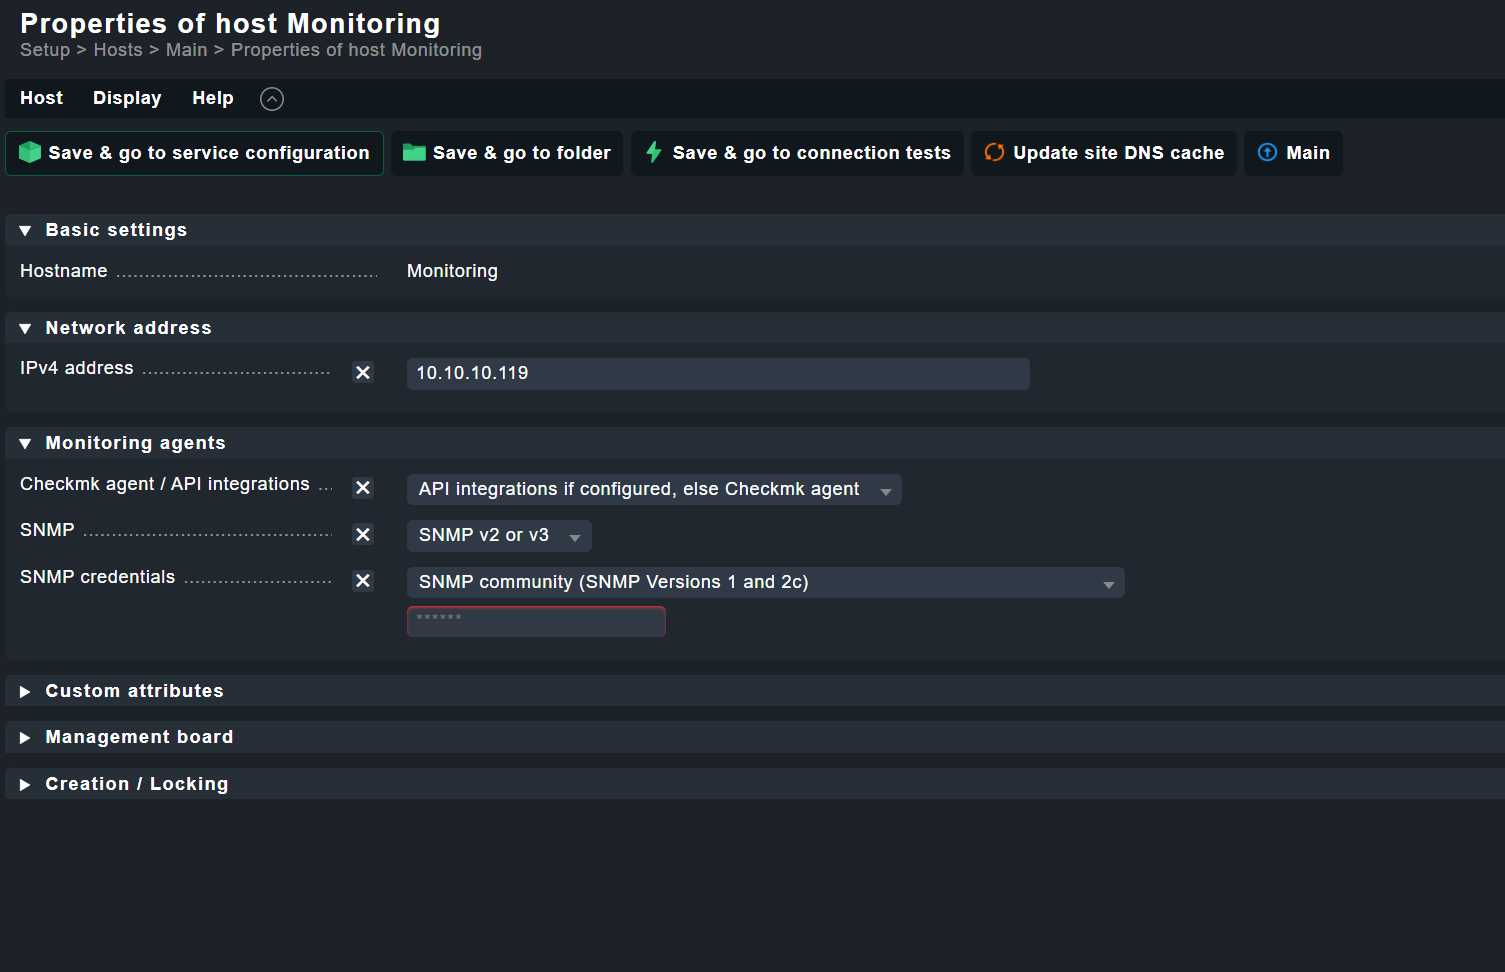Viewport: 1505px width, 972px height.
Task: Open the SNMP community credentials type dropdown
Action: point(765,583)
